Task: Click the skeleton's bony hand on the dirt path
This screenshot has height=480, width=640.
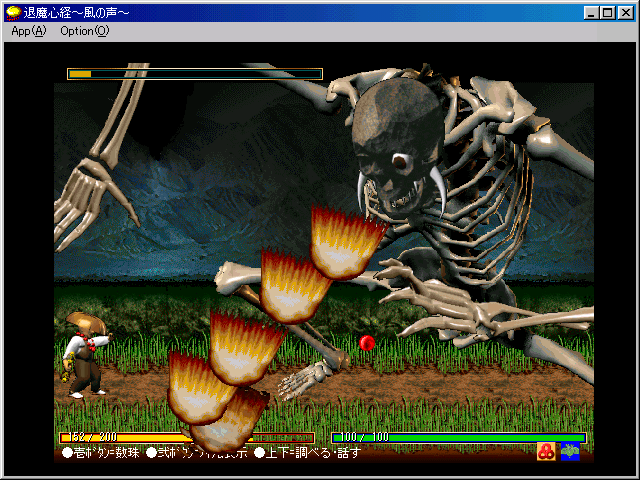Action: pos(305,380)
